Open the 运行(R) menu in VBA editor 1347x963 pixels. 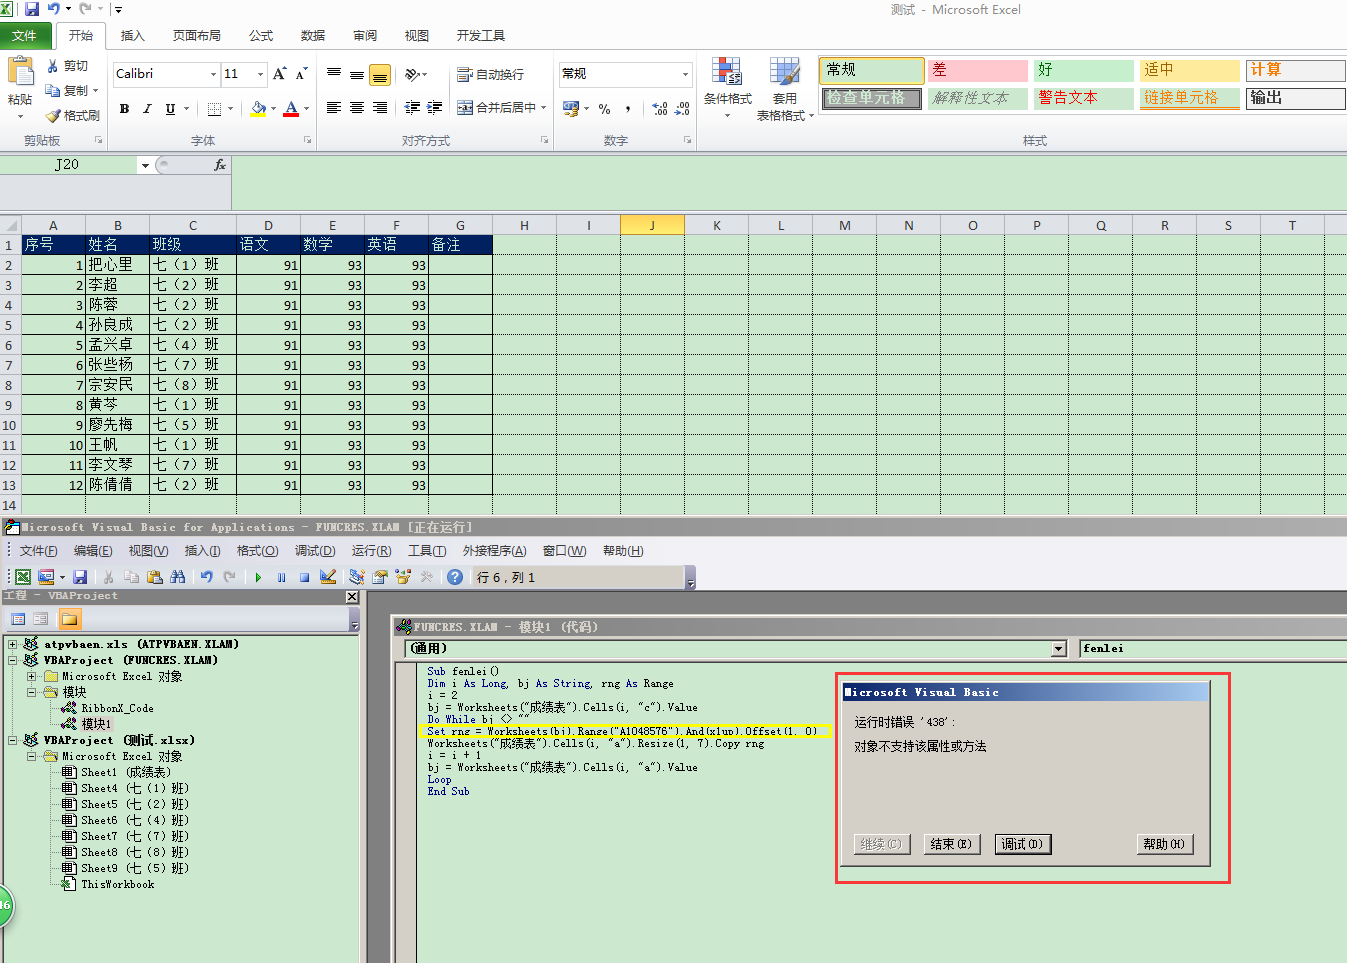click(x=371, y=551)
